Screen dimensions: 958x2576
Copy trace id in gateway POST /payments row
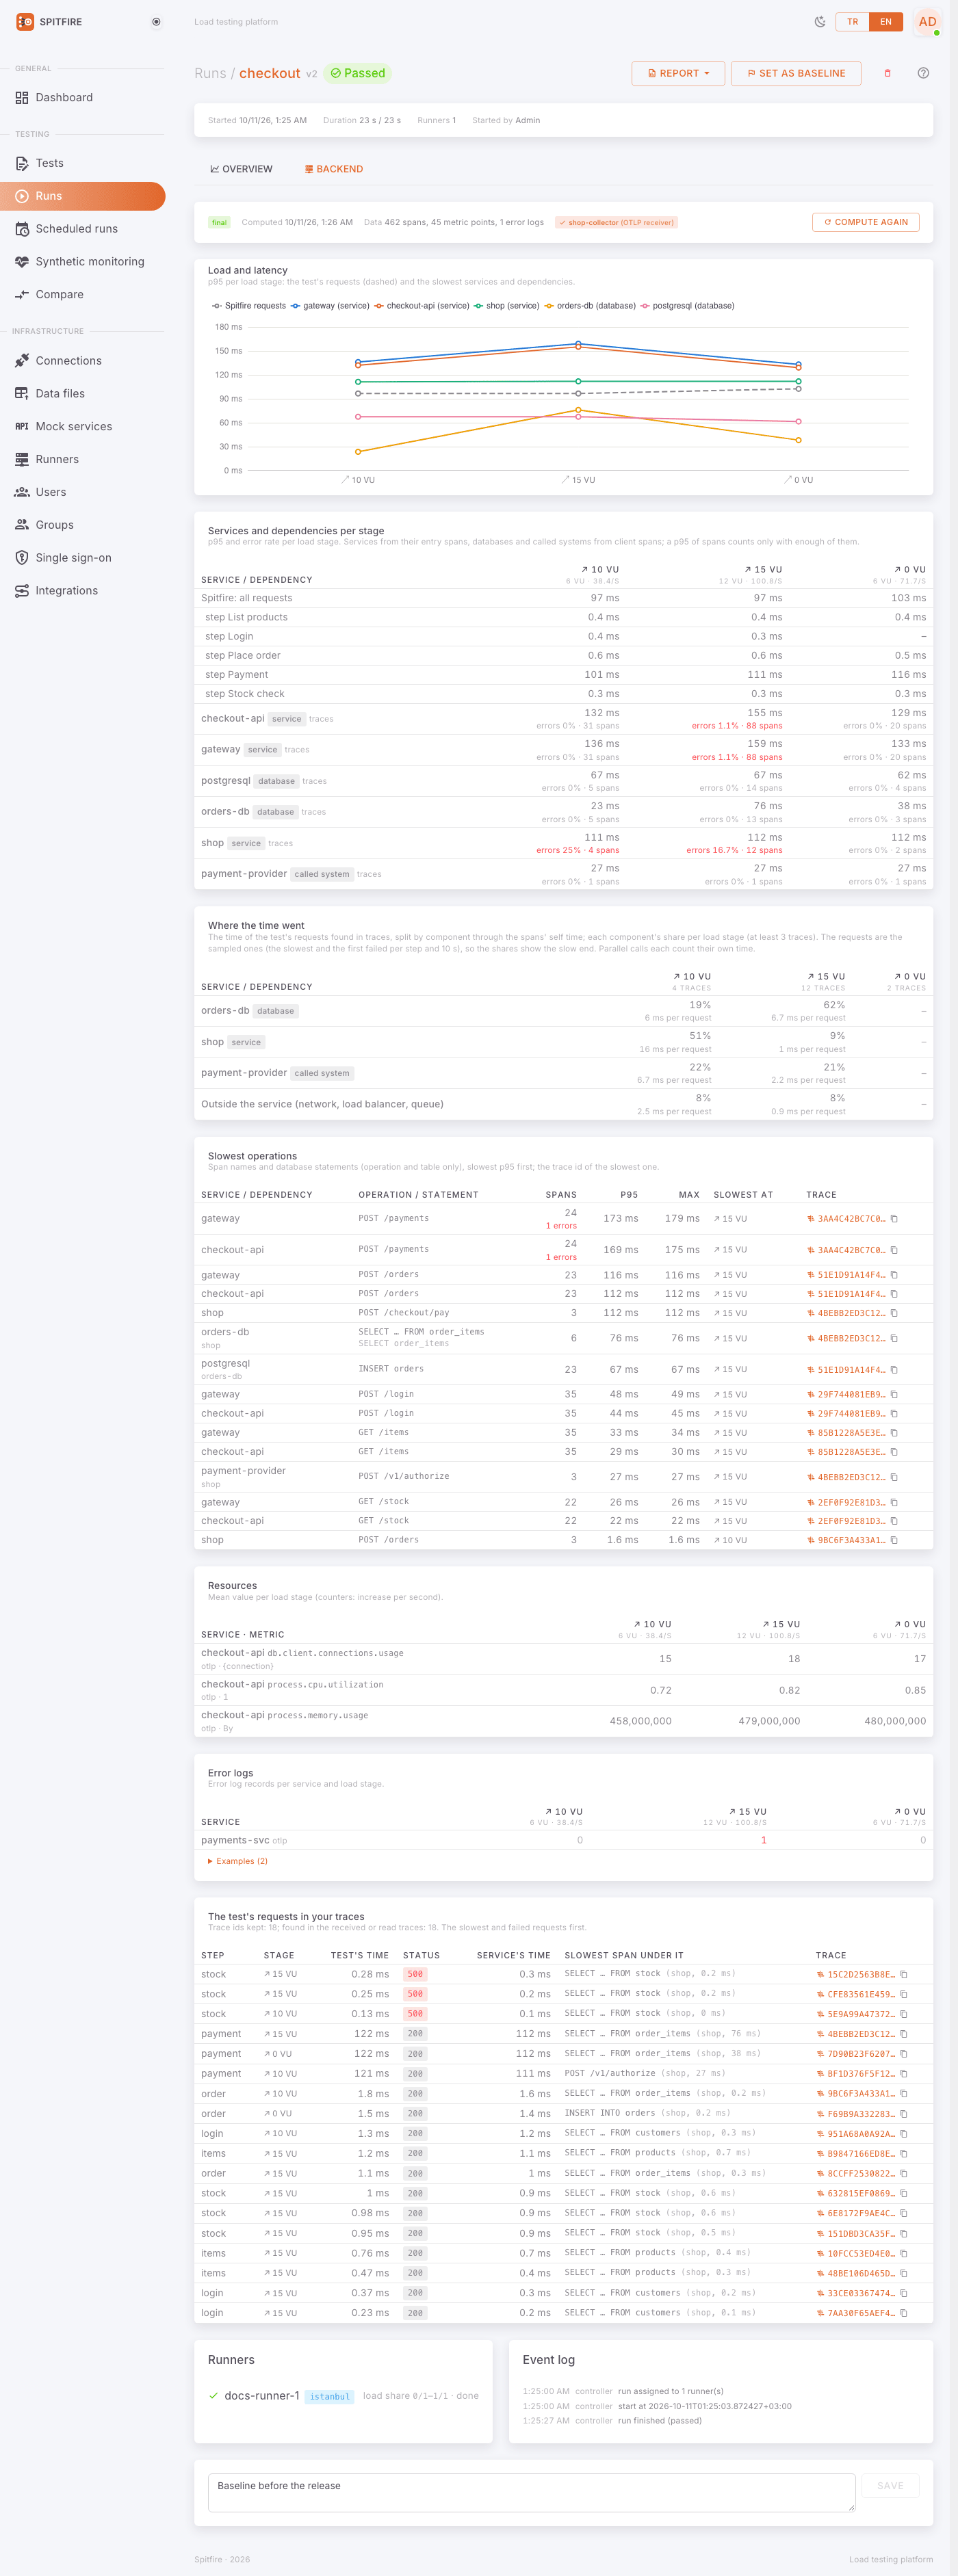(x=894, y=1219)
